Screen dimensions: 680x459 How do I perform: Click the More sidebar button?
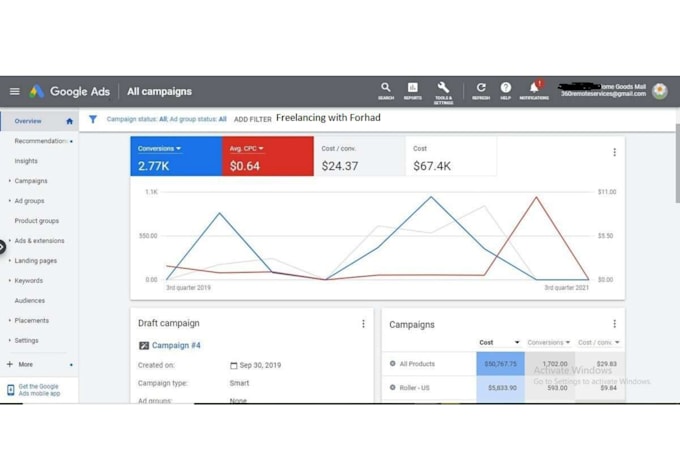pos(26,364)
